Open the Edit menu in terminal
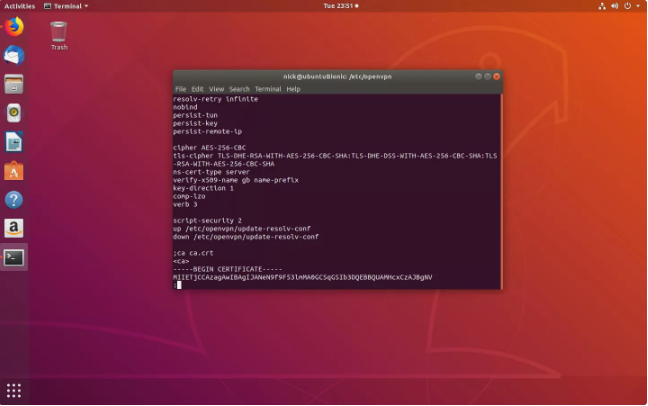The width and height of the screenshot is (648, 406). (197, 89)
